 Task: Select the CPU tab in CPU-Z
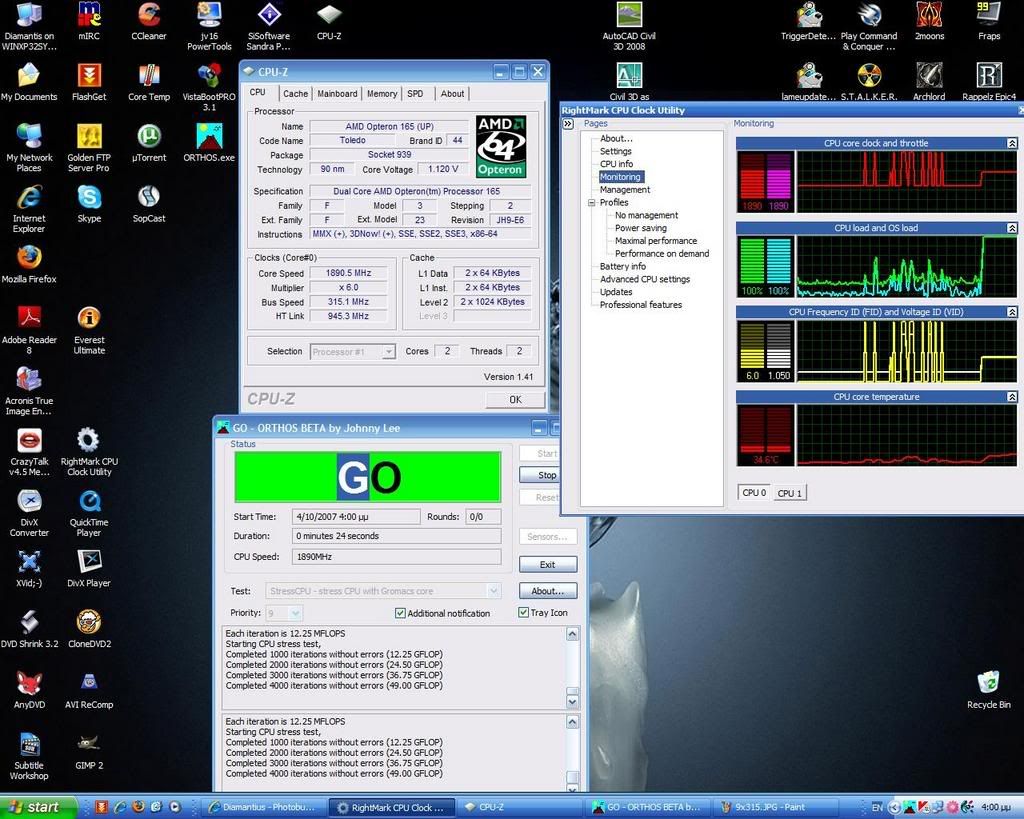(x=258, y=93)
